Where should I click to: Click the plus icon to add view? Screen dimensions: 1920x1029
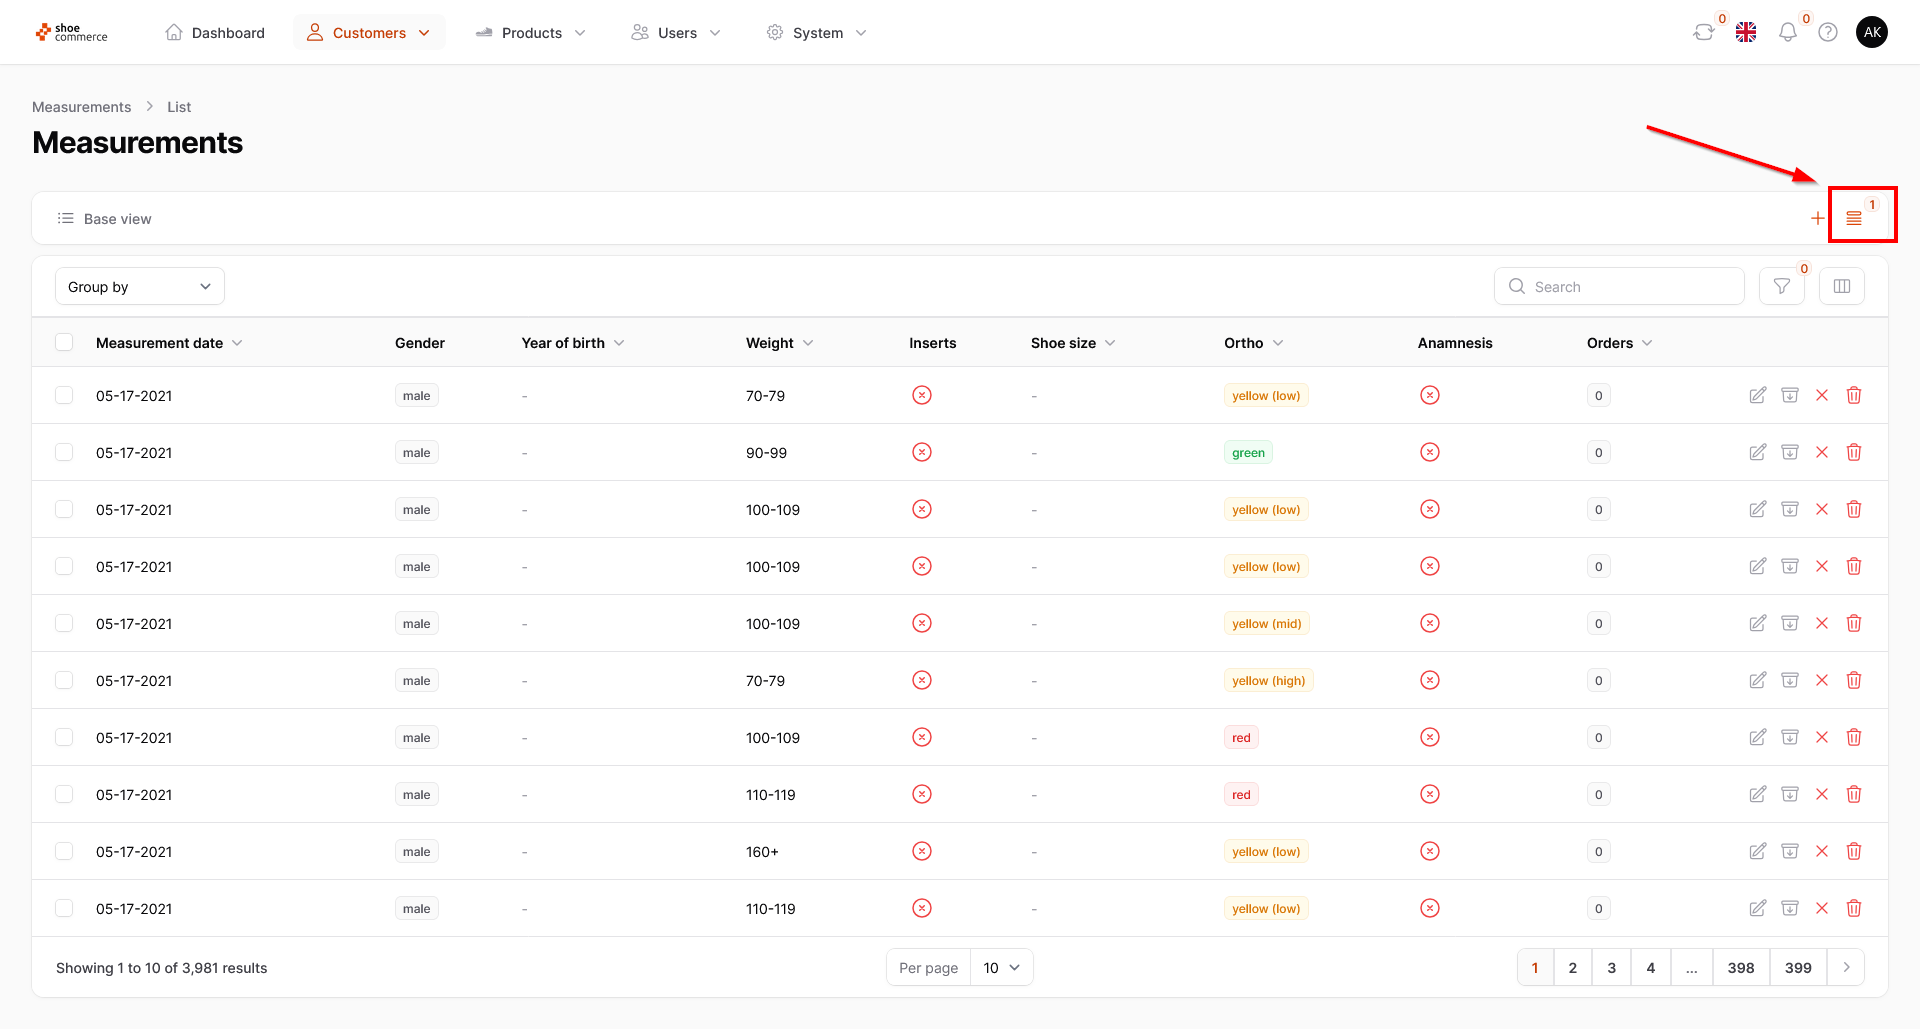tap(1817, 218)
